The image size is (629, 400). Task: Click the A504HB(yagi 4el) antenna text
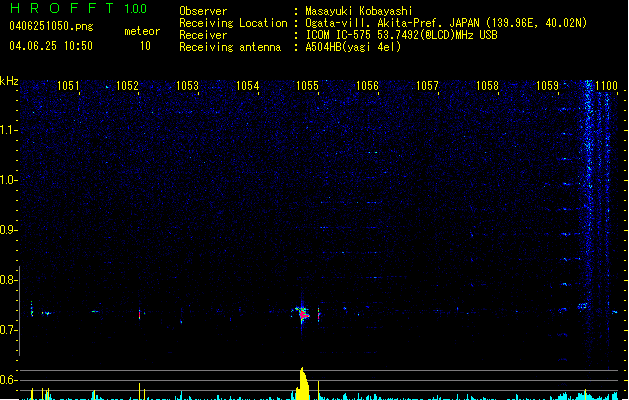(353, 47)
